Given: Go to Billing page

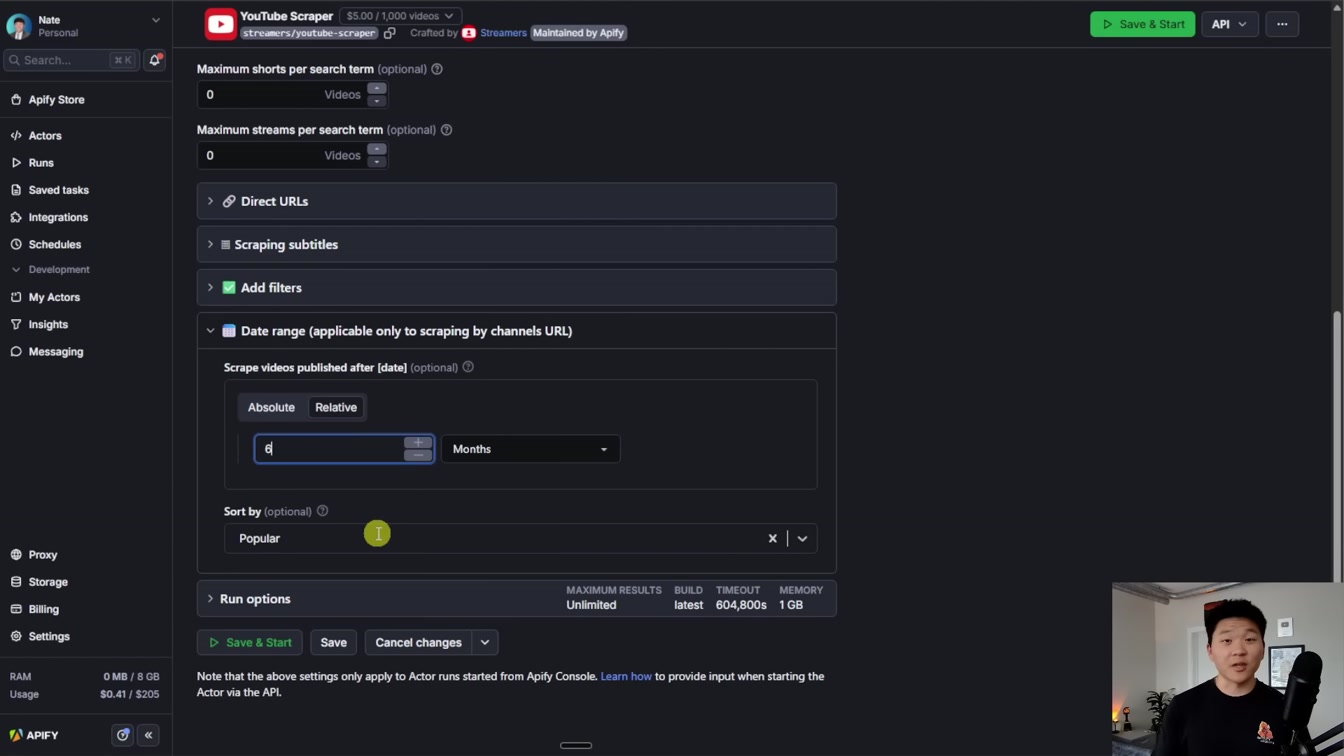Looking at the screenshot, I should click(44, 609).
